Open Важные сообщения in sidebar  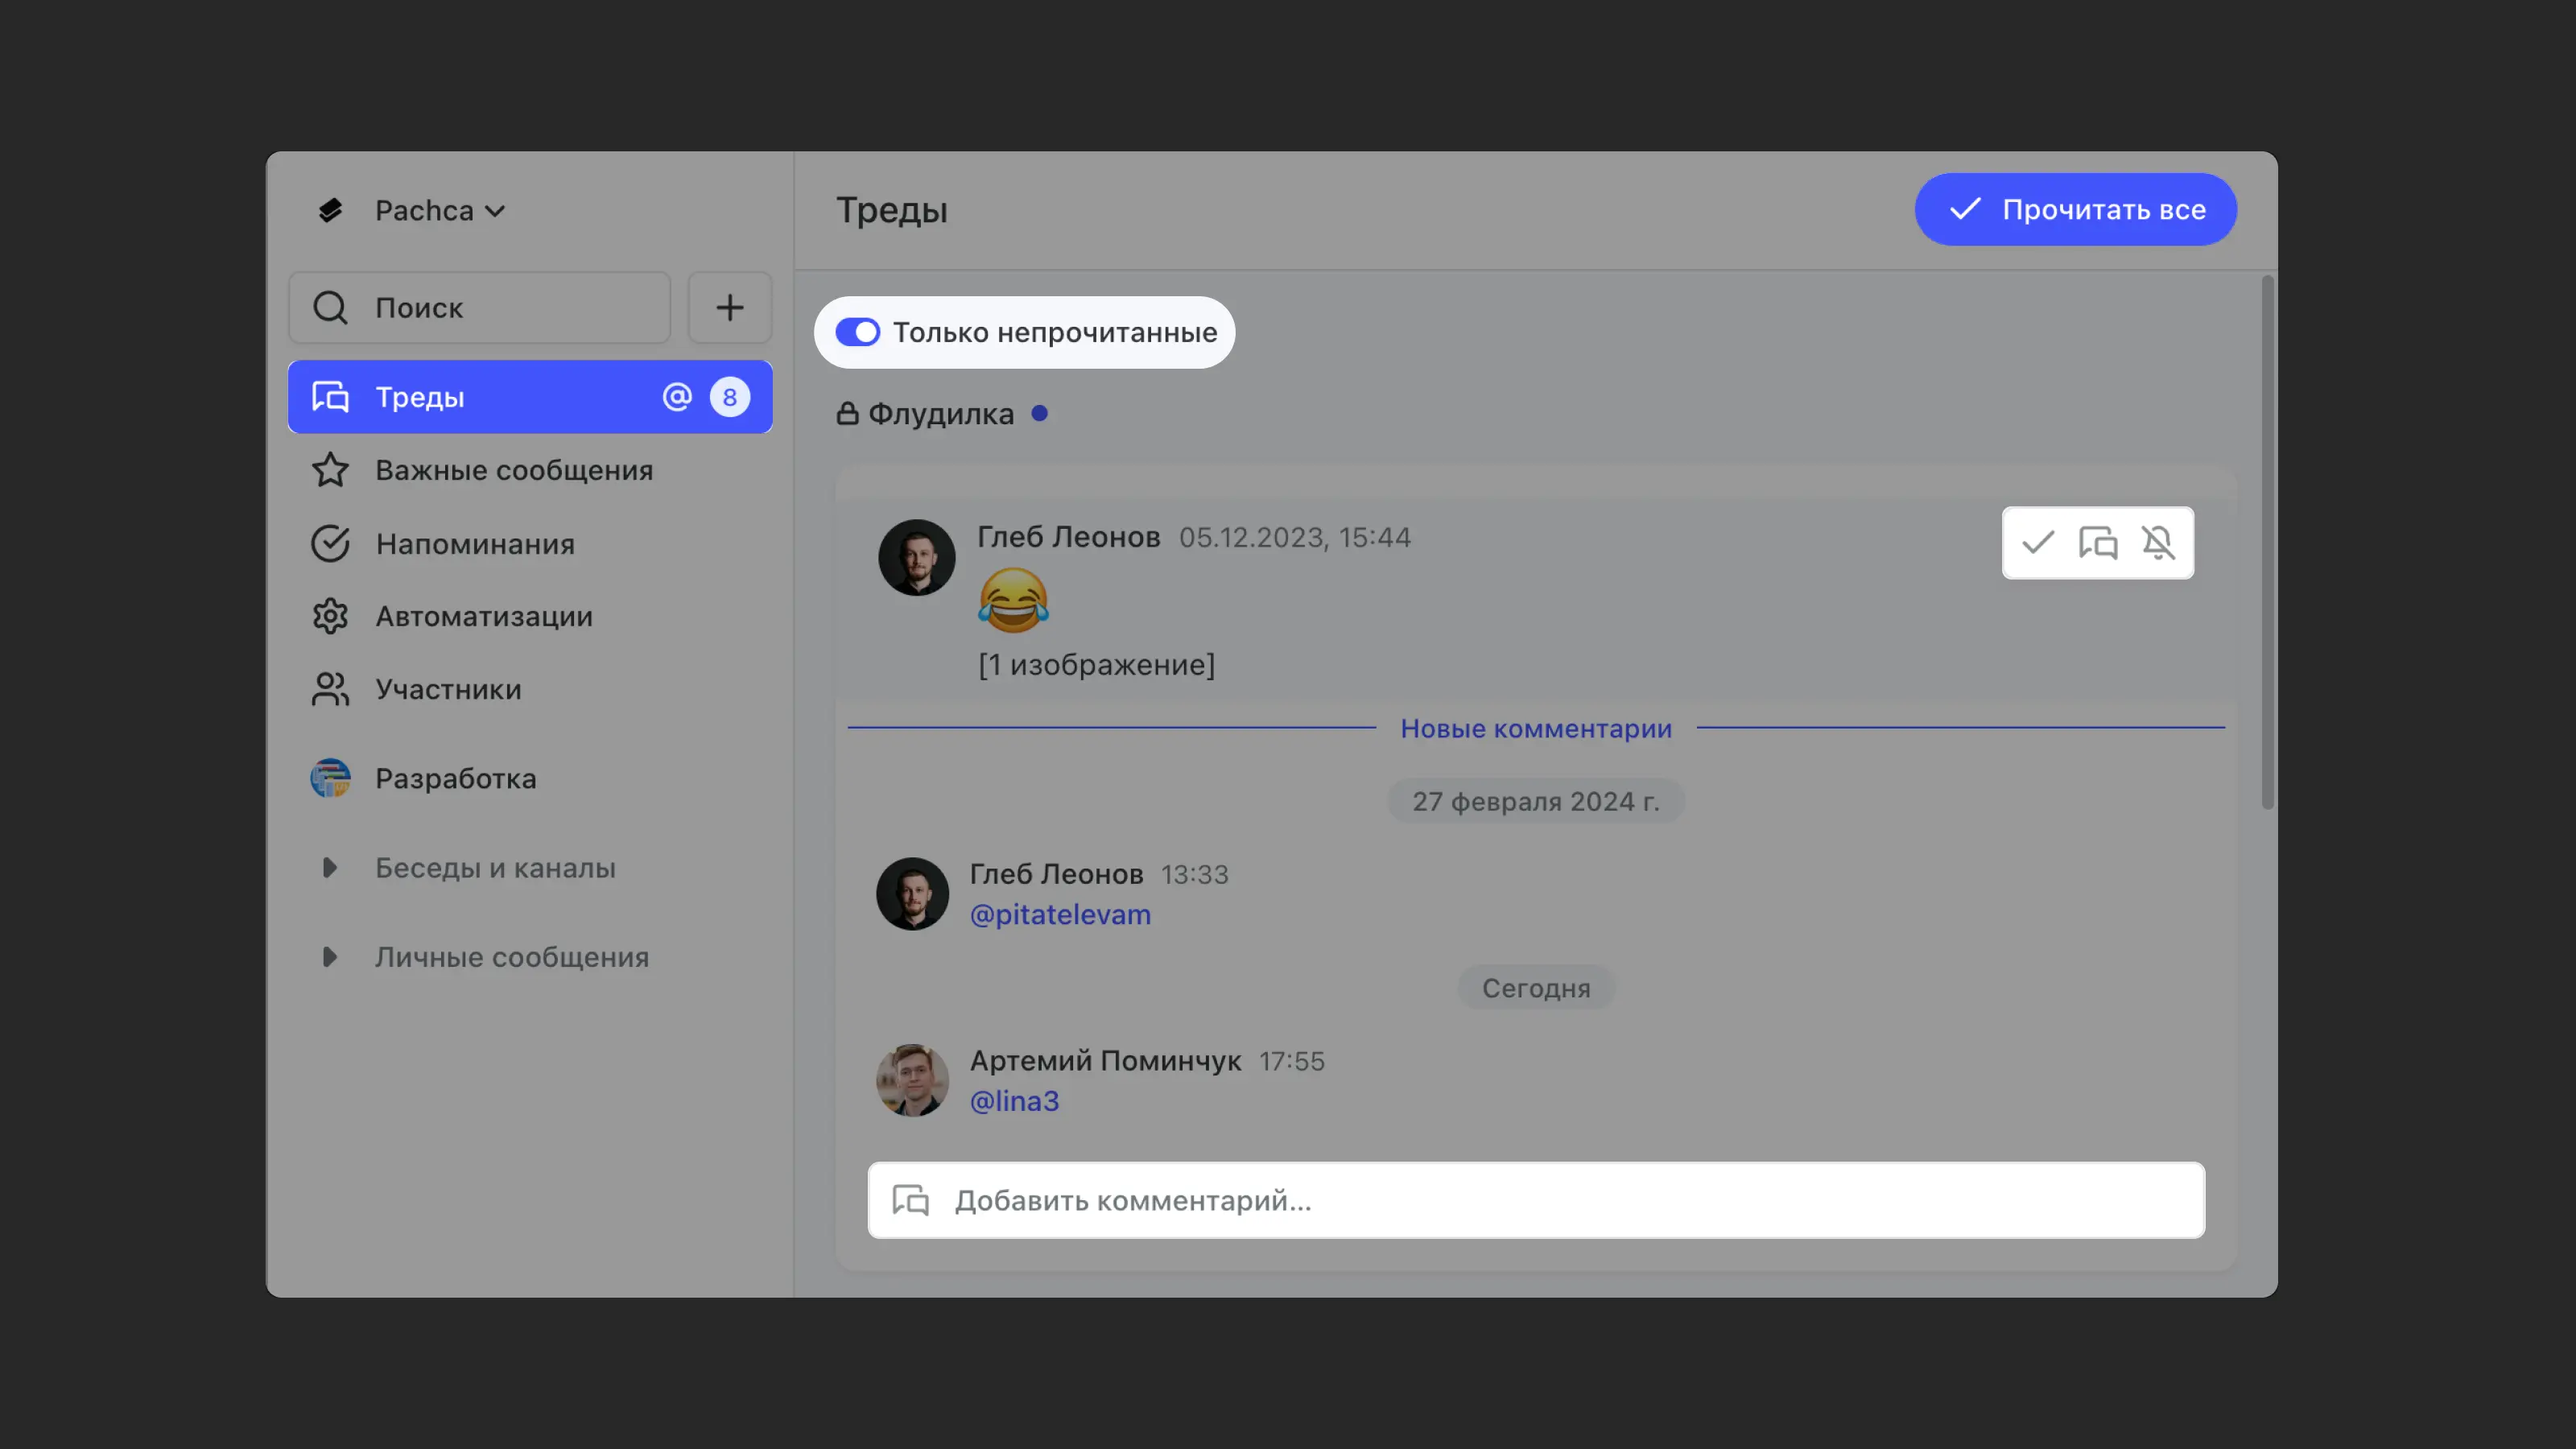pyautogui.click(x=513, y=470)
